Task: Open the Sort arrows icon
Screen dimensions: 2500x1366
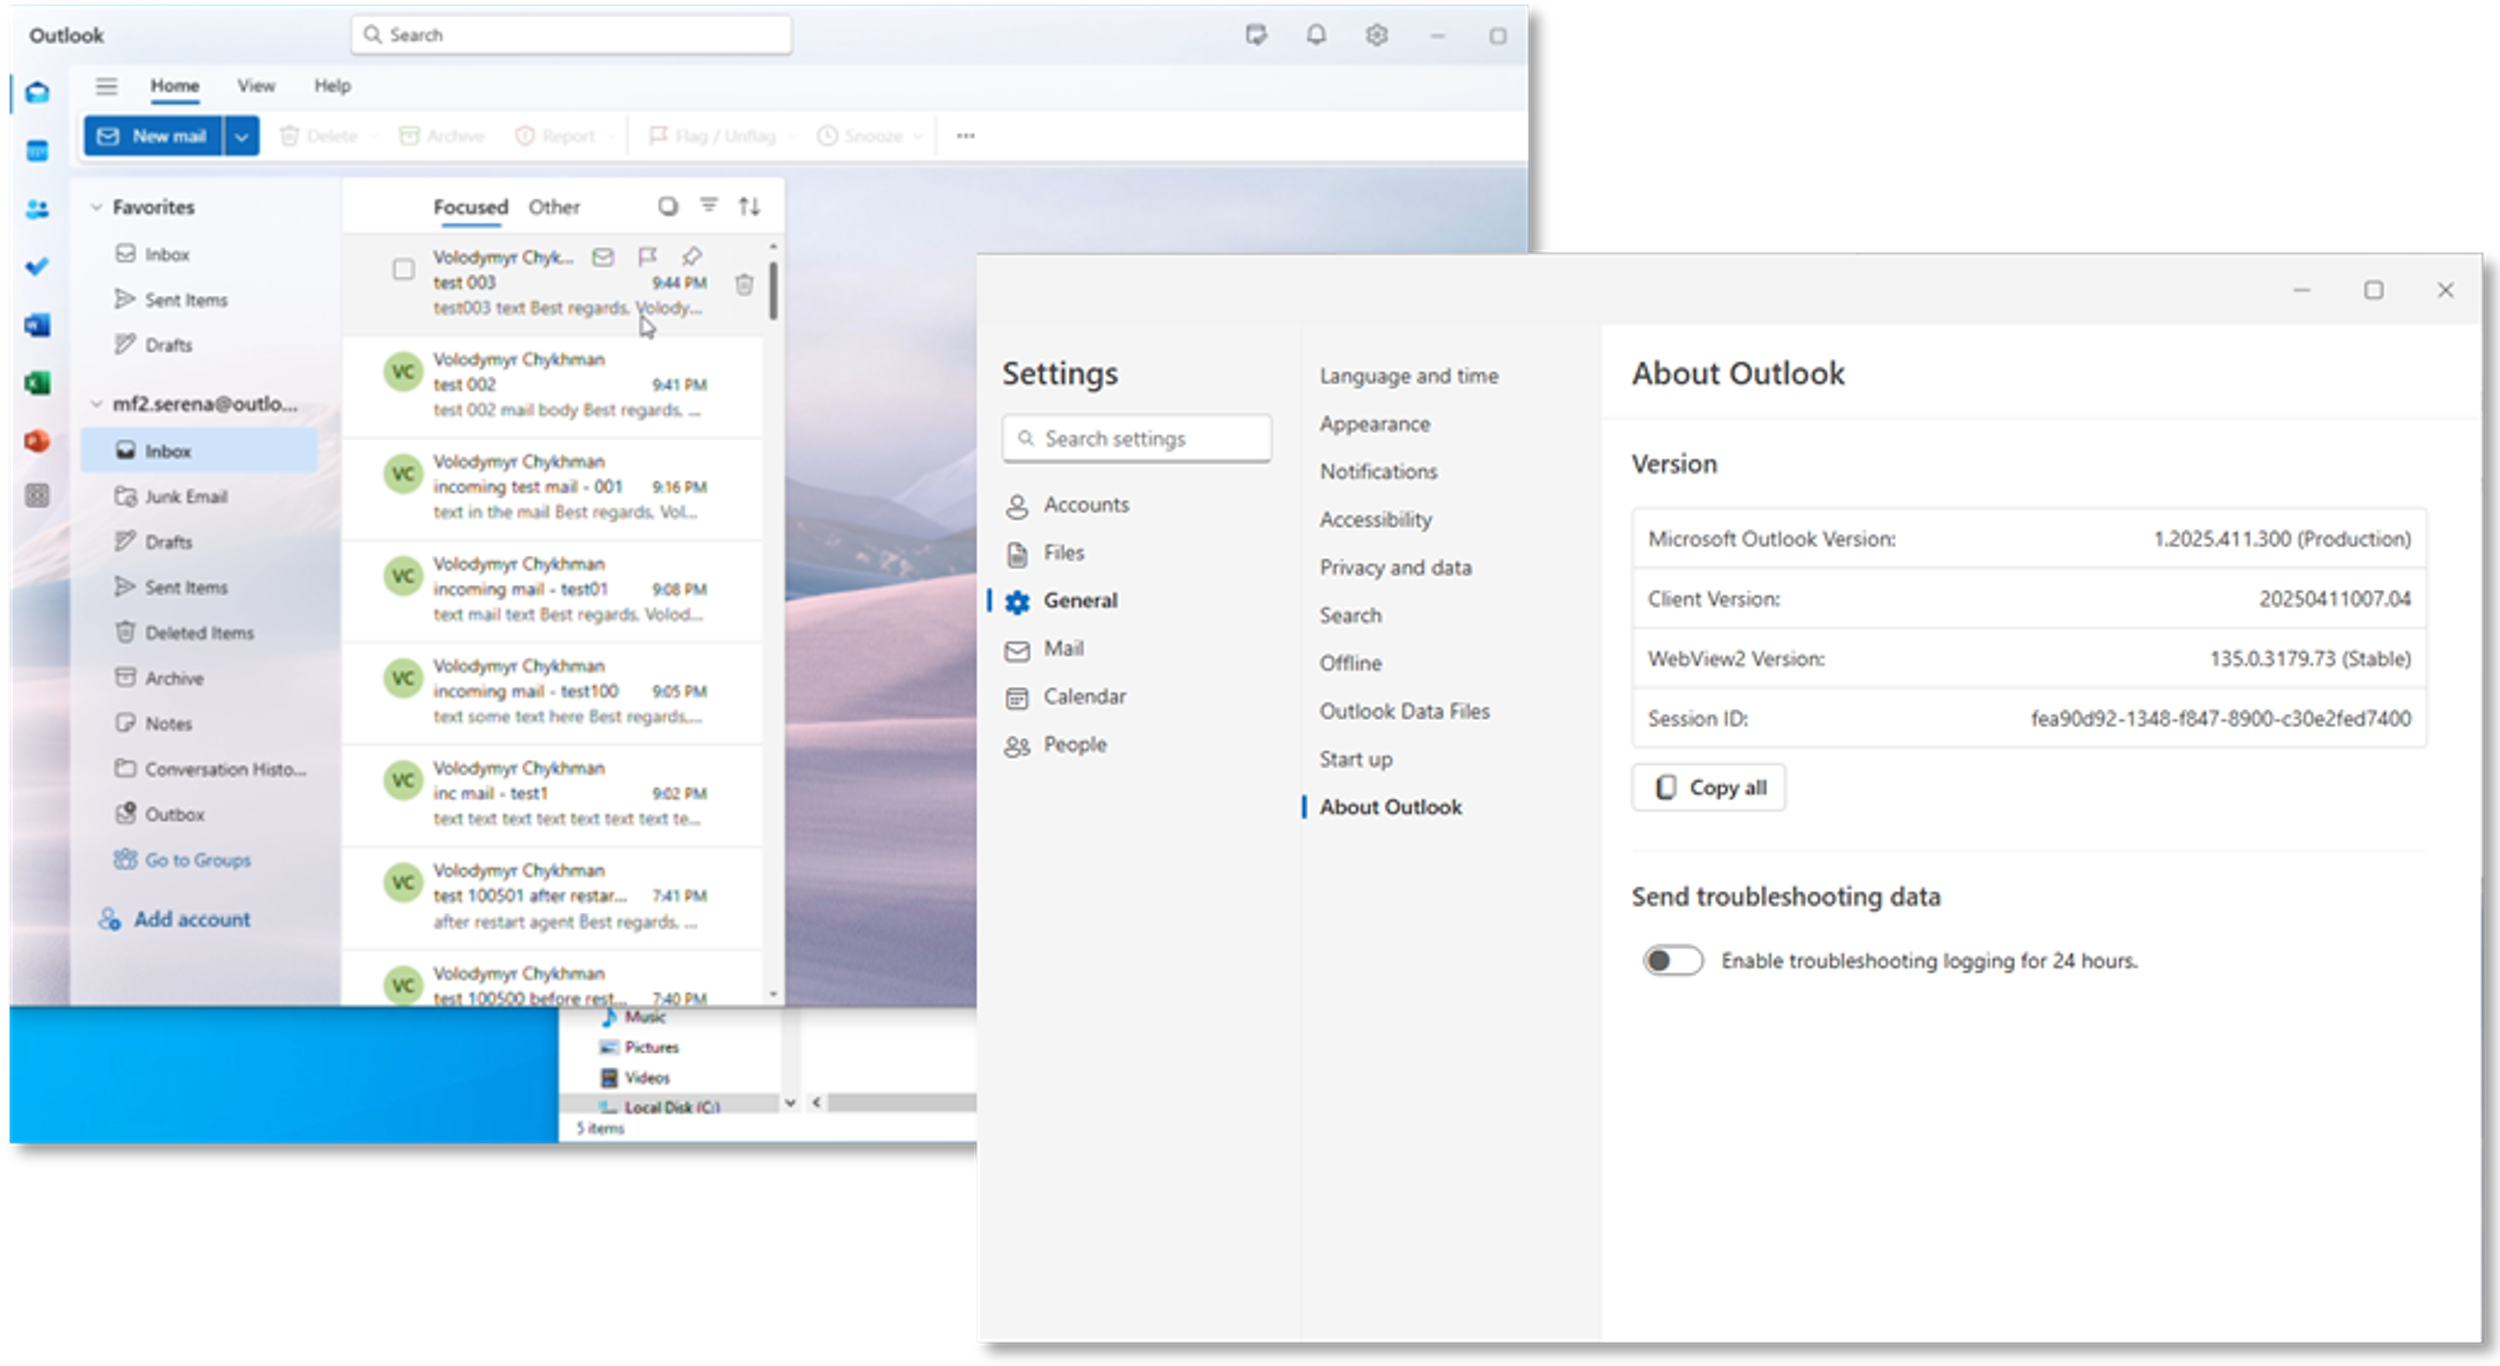Action: [x=749, y=206]
